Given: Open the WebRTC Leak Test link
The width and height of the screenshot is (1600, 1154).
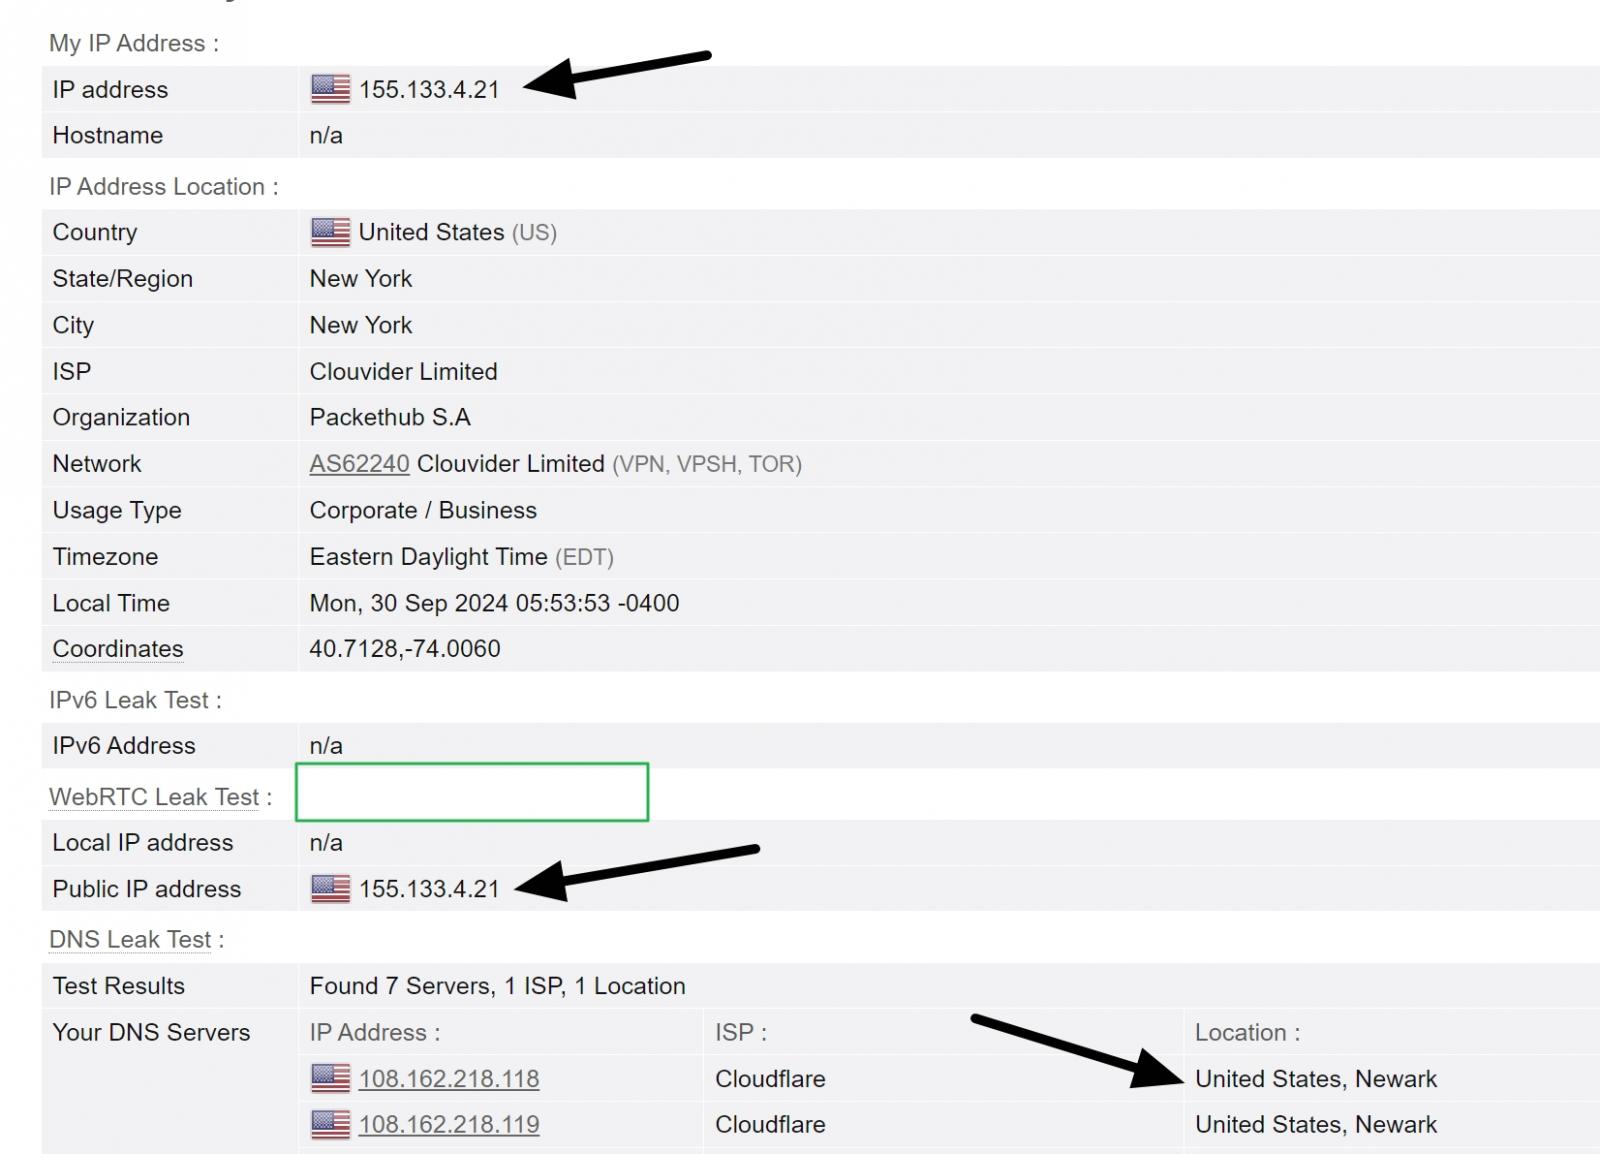Looking at the screenshot, I should [154, 796].
